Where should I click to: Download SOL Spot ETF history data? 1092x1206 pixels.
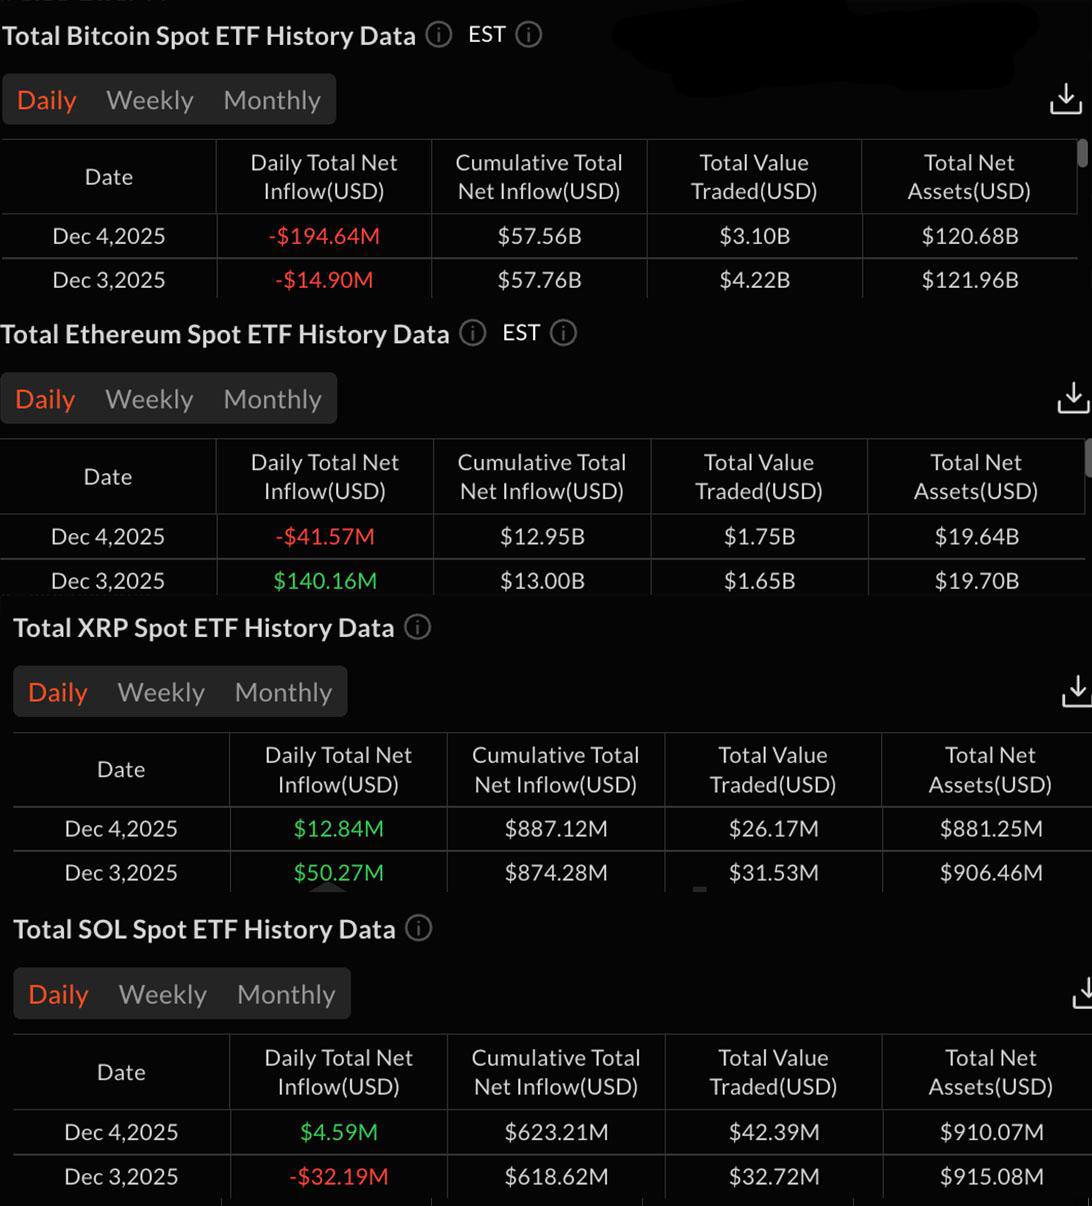coord(1081,993)
